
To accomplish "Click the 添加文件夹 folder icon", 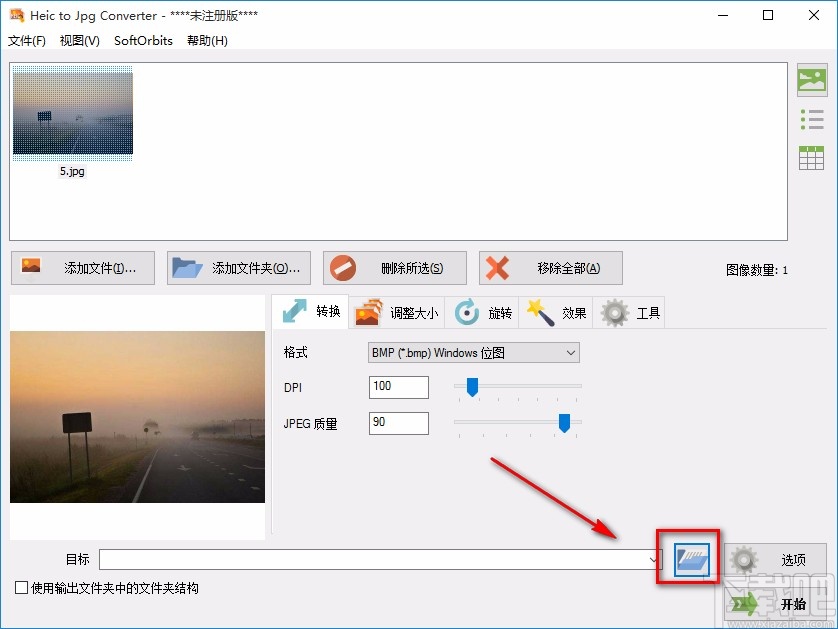I will point(185,267).
